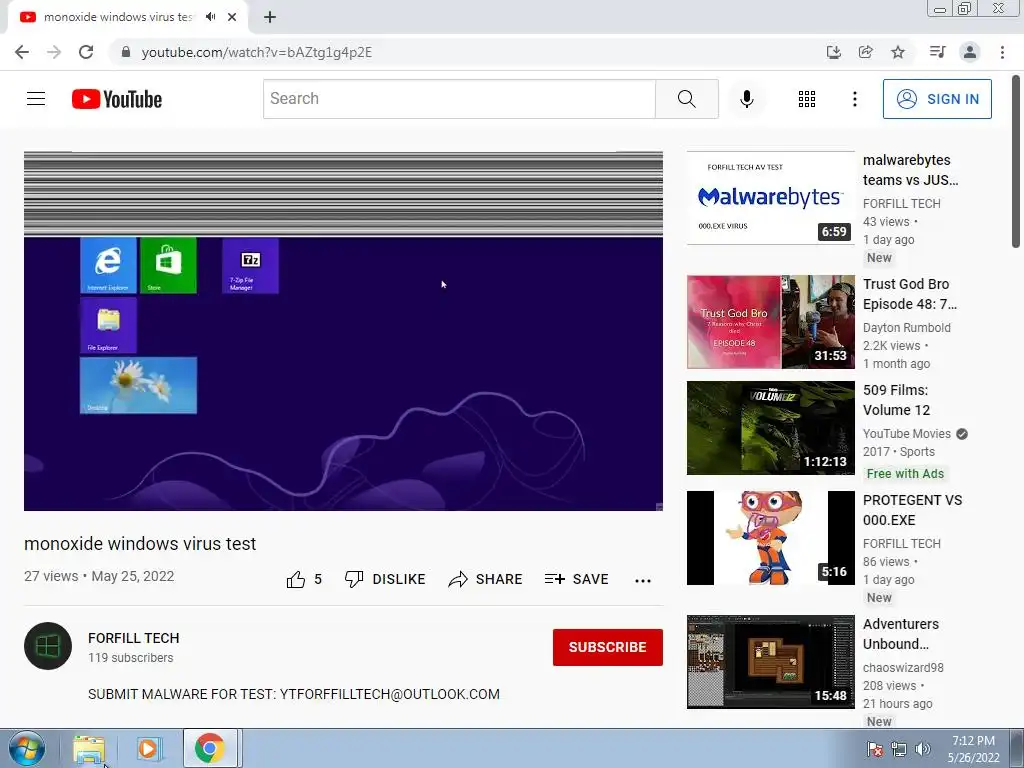Open the Adventurers Unbound video thumbnail
The image size is (1024, 768).
[x=771, y=662]
